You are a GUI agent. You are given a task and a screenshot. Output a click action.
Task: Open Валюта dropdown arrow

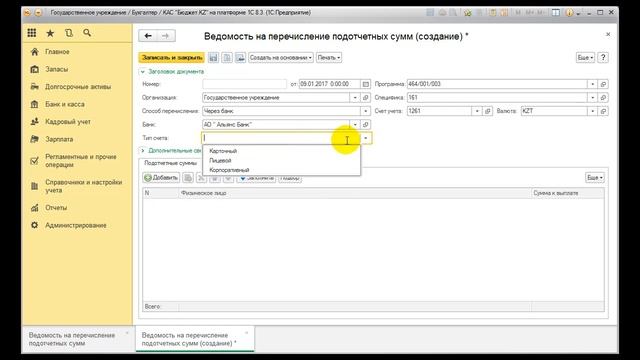pos(593,111)
